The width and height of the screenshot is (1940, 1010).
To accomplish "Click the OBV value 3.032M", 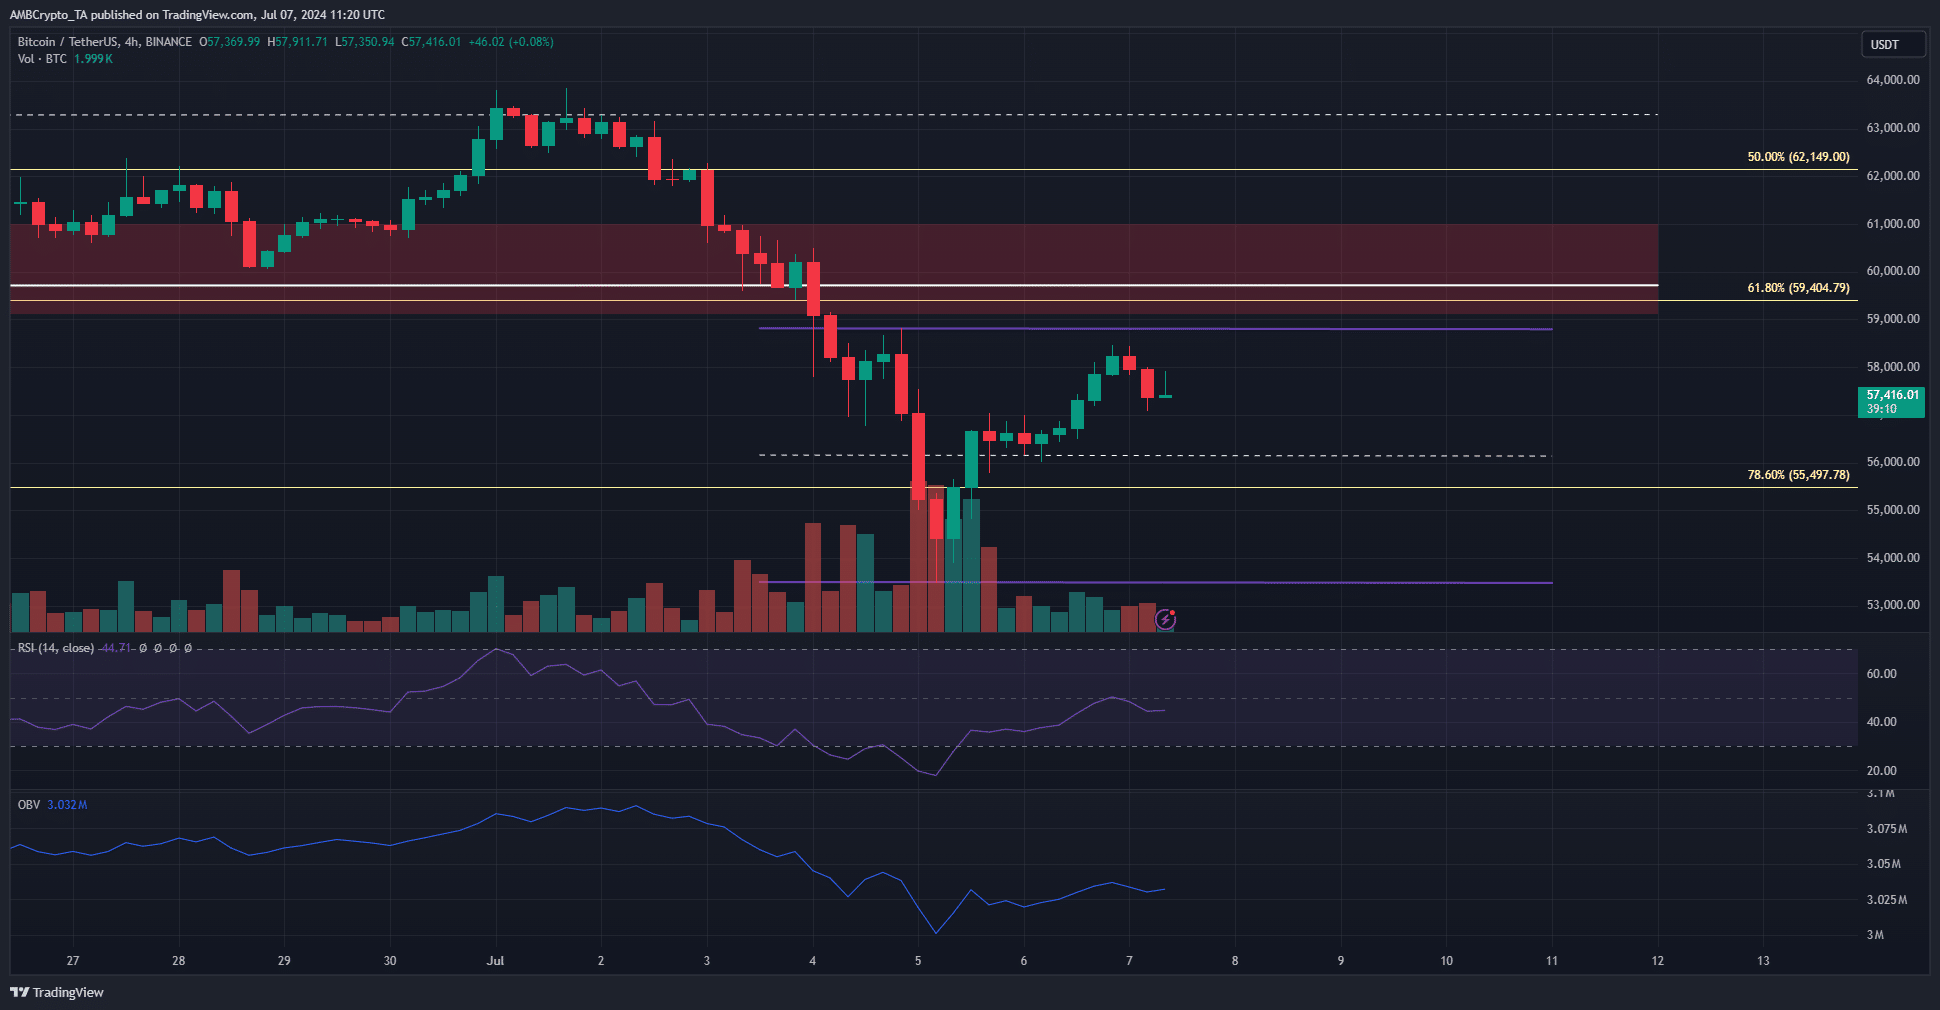I will tap(67, 805).
